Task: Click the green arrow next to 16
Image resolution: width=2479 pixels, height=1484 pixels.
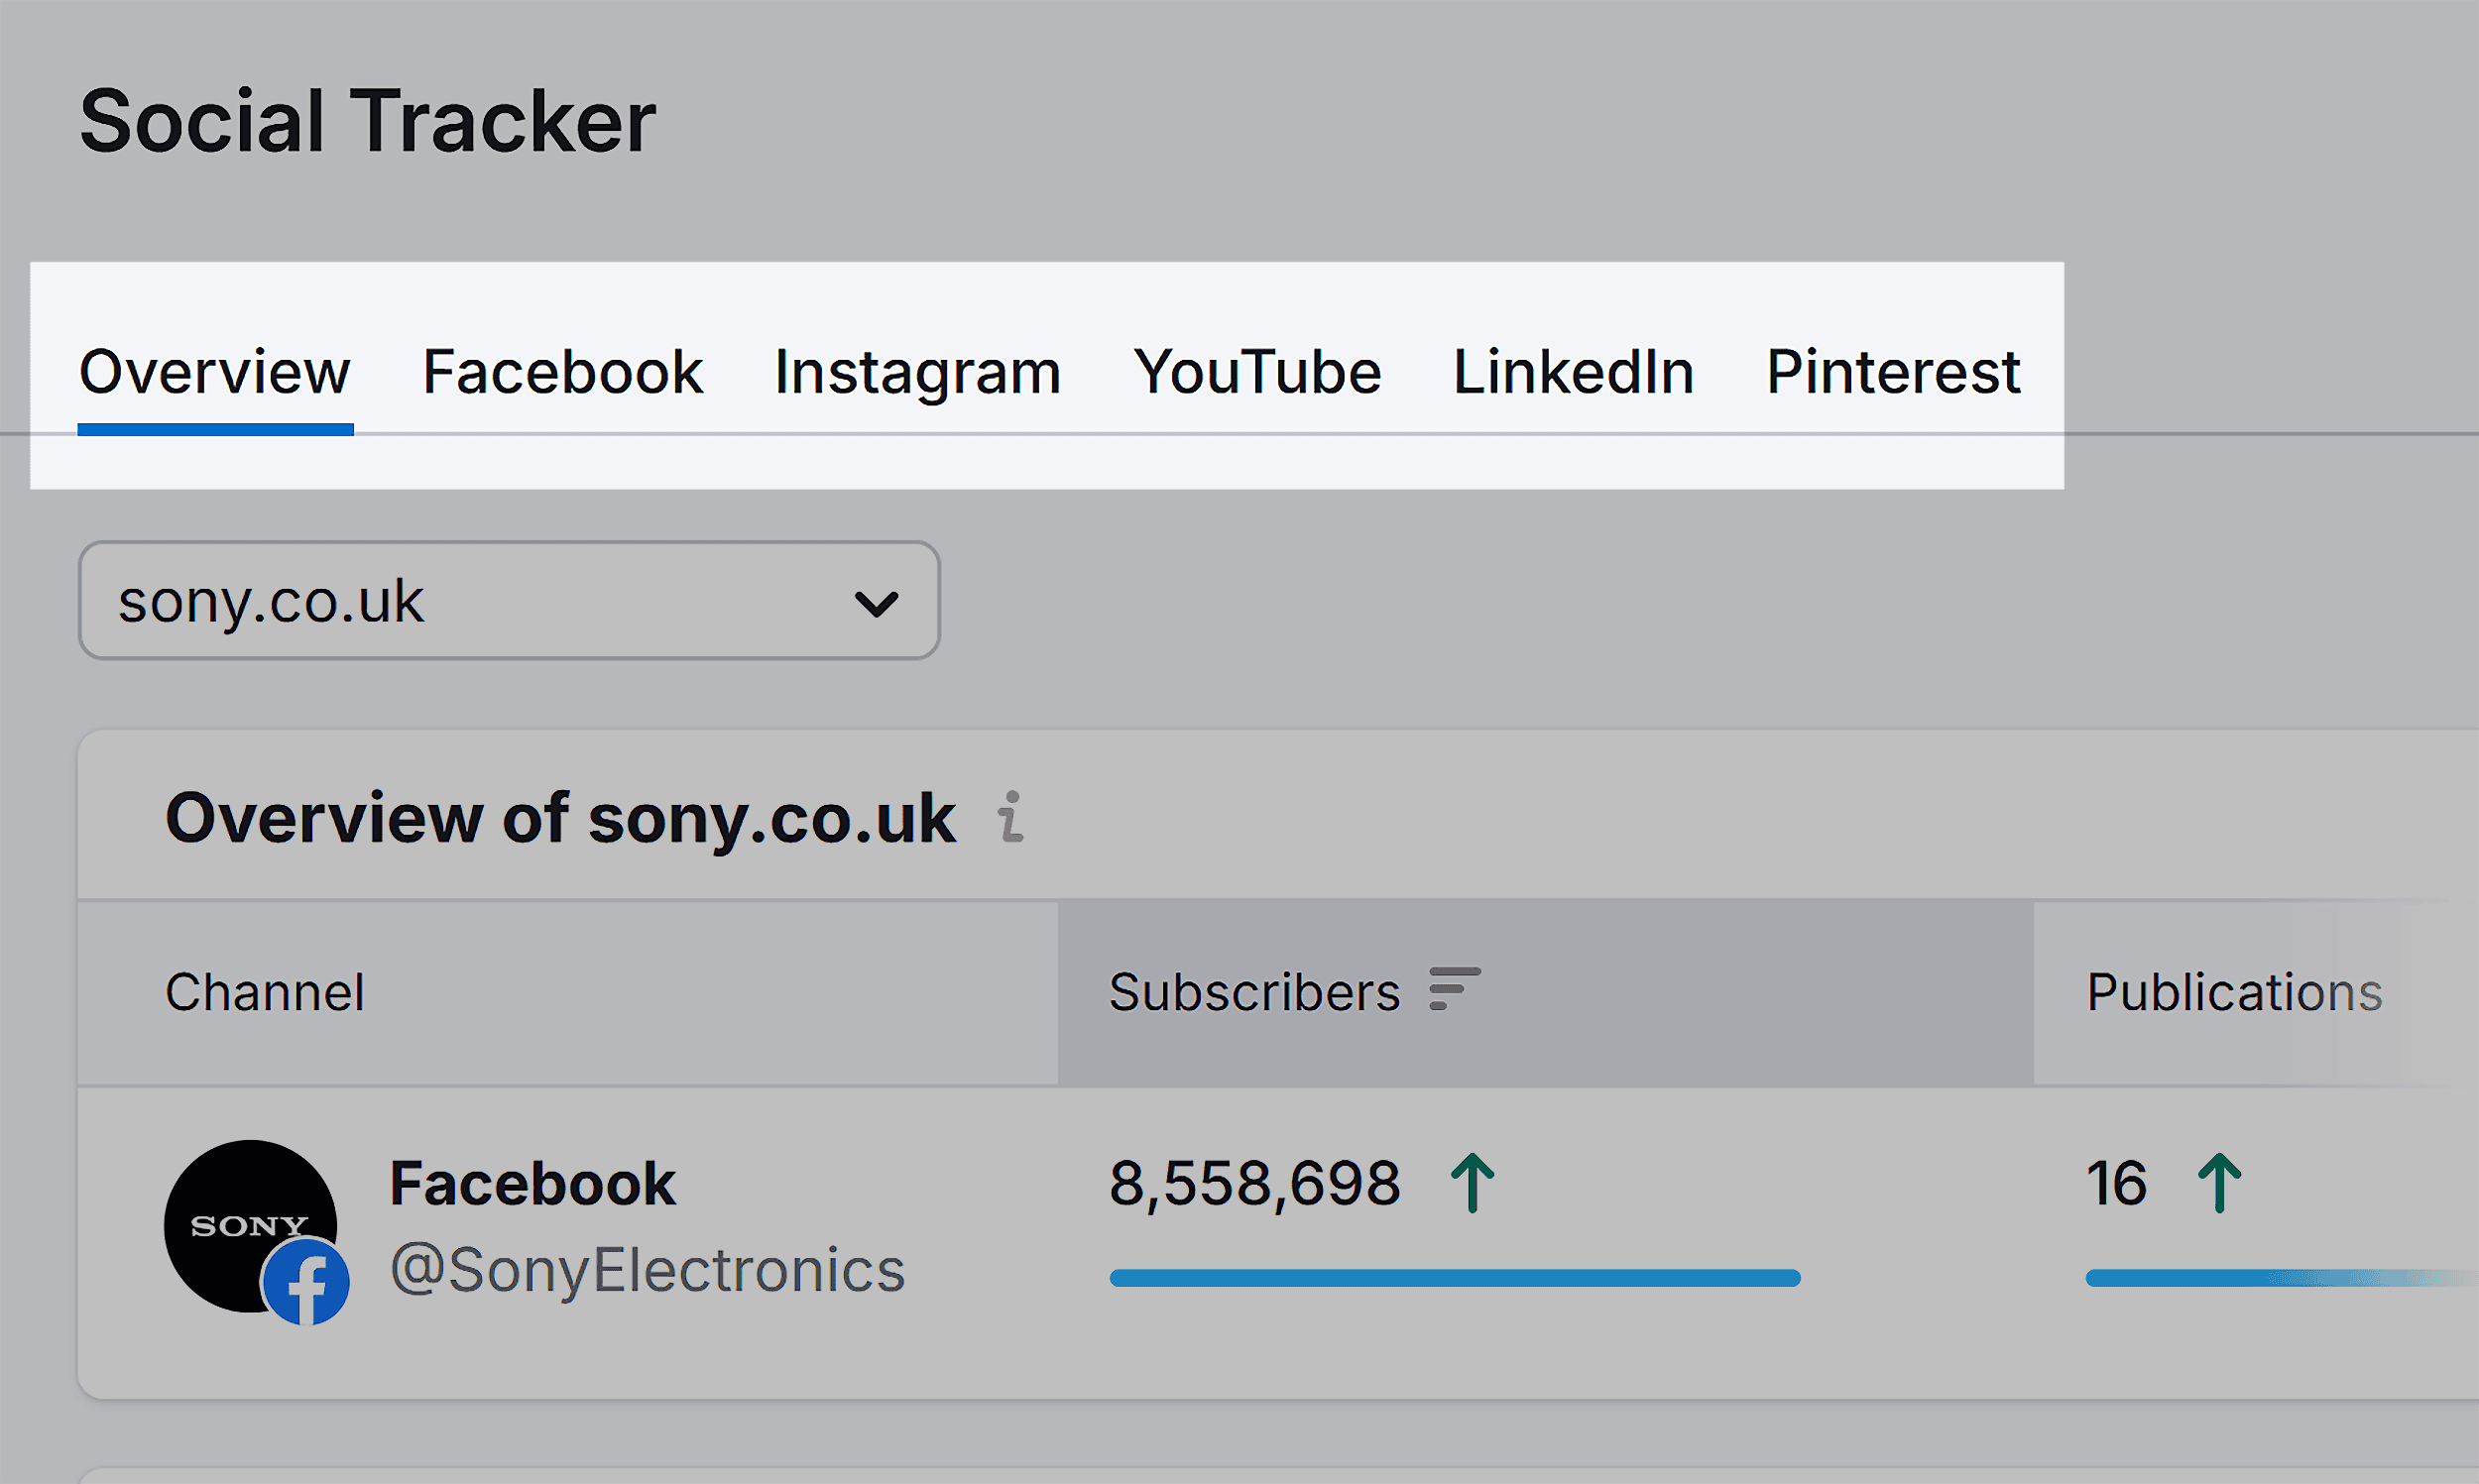Action: (2219, 1183)
